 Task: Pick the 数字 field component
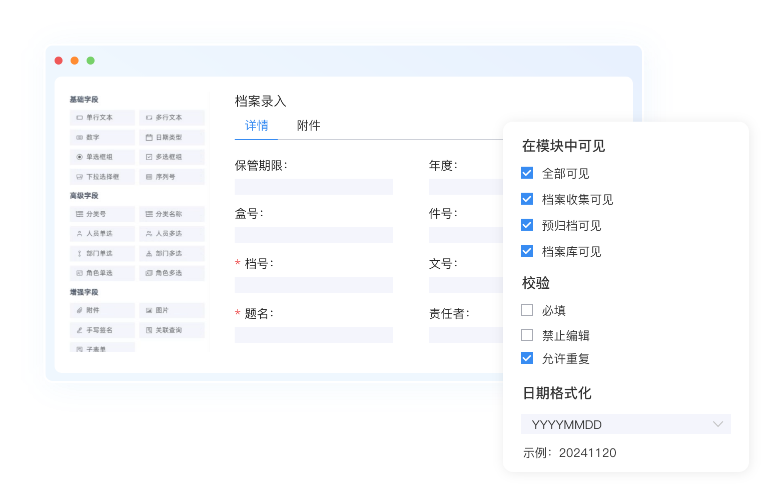point(102,137)
